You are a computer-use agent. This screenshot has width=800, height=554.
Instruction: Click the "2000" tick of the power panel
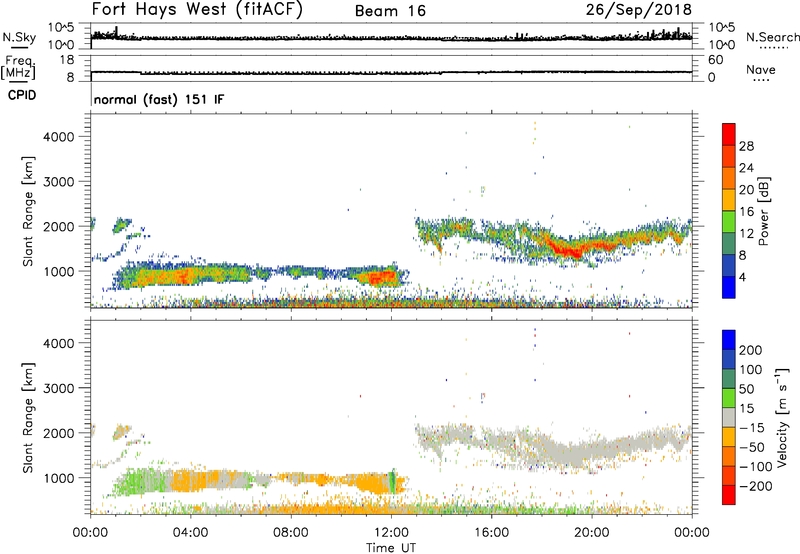pyautogui.click(x=59, y=226)
